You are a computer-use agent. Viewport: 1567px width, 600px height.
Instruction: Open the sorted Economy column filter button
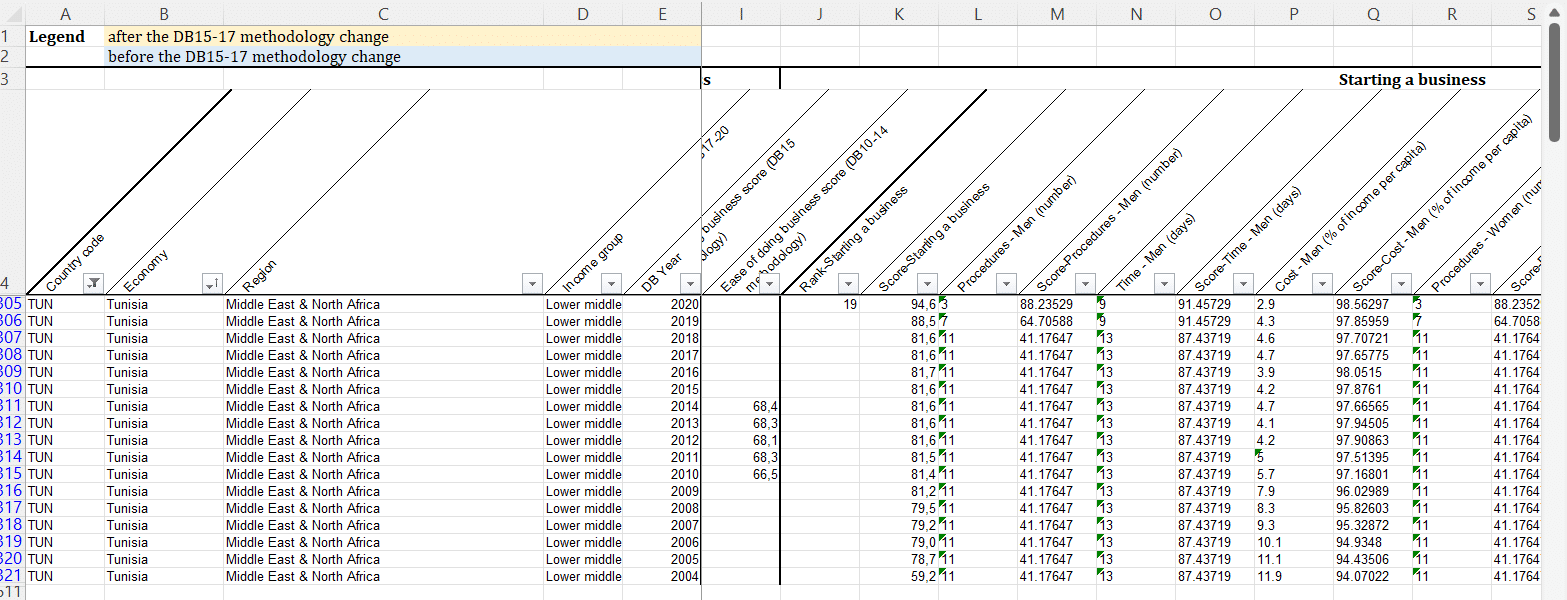click(212, 284)
